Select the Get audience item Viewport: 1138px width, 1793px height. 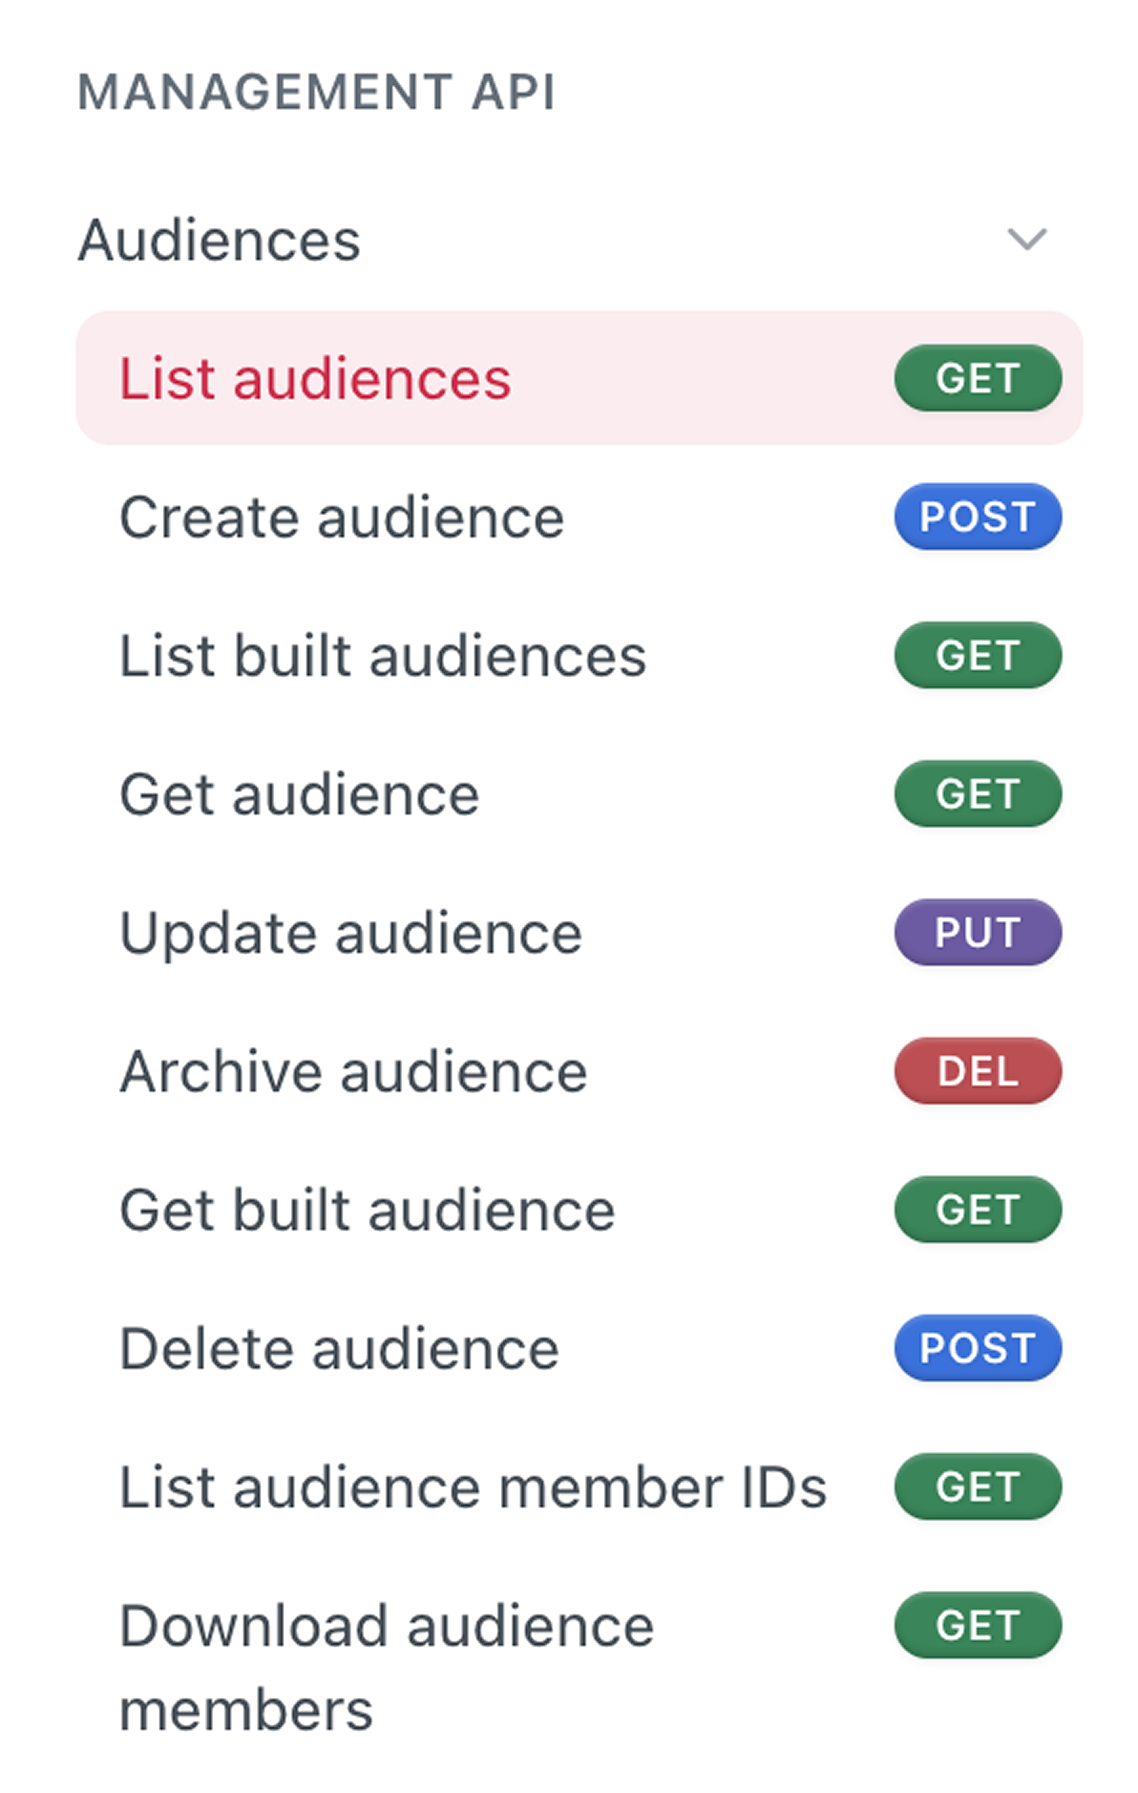(579, 794)
